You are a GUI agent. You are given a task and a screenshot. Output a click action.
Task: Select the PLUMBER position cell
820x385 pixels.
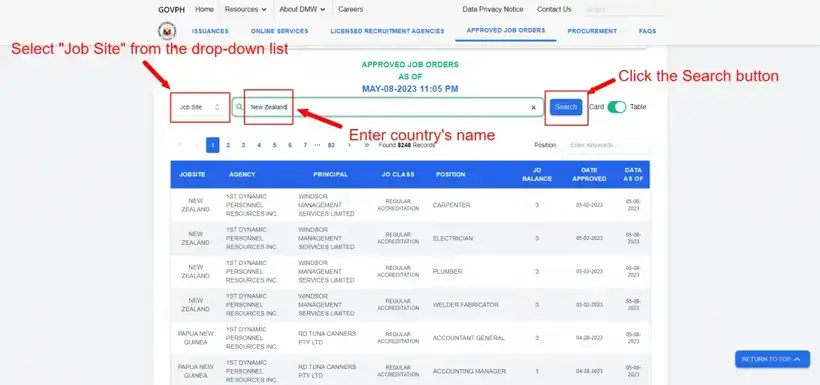point(448,271)
